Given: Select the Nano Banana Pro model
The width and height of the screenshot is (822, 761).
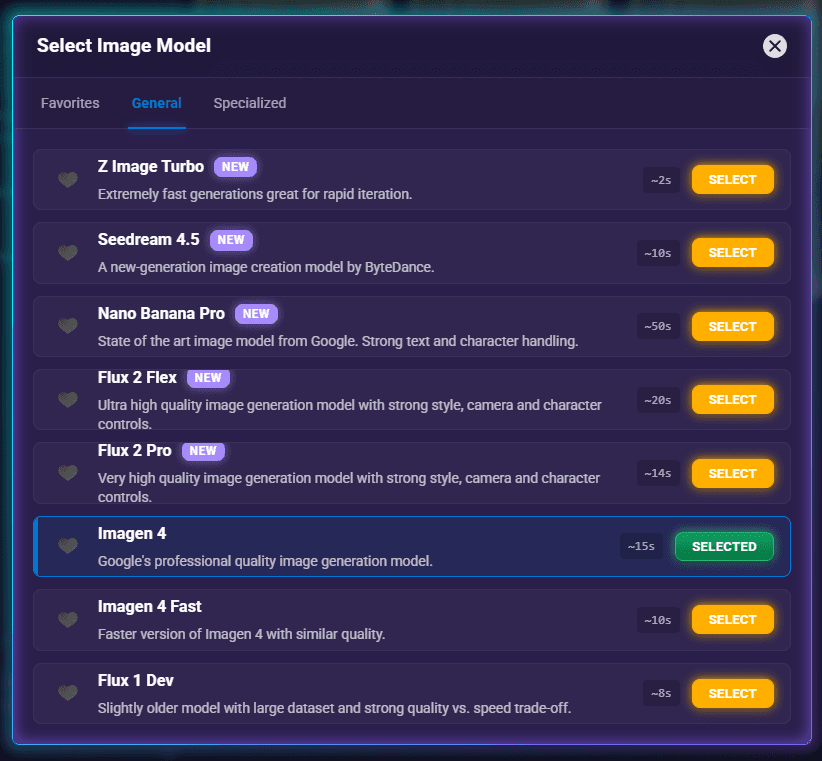Looking at the screenshot, I should pyautogui.click(x=732, y=326).
